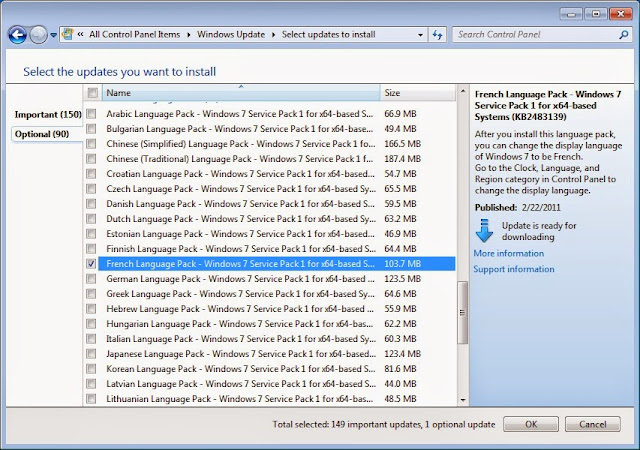640x450 pixels.
Task: Check the Arabic Language Pack checkbox
Action: tap(91, 114)
